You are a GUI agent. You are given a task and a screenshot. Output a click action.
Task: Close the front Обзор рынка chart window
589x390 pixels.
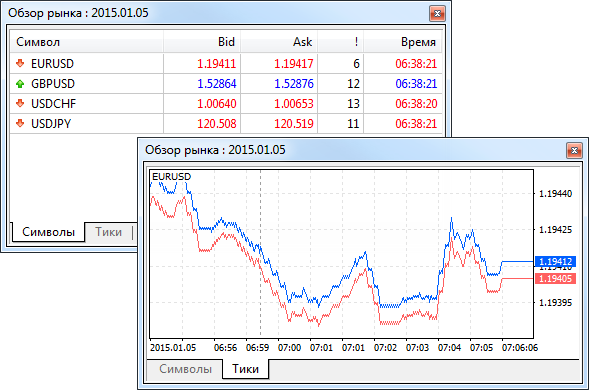pyautogui.click(x=574, y=151)
